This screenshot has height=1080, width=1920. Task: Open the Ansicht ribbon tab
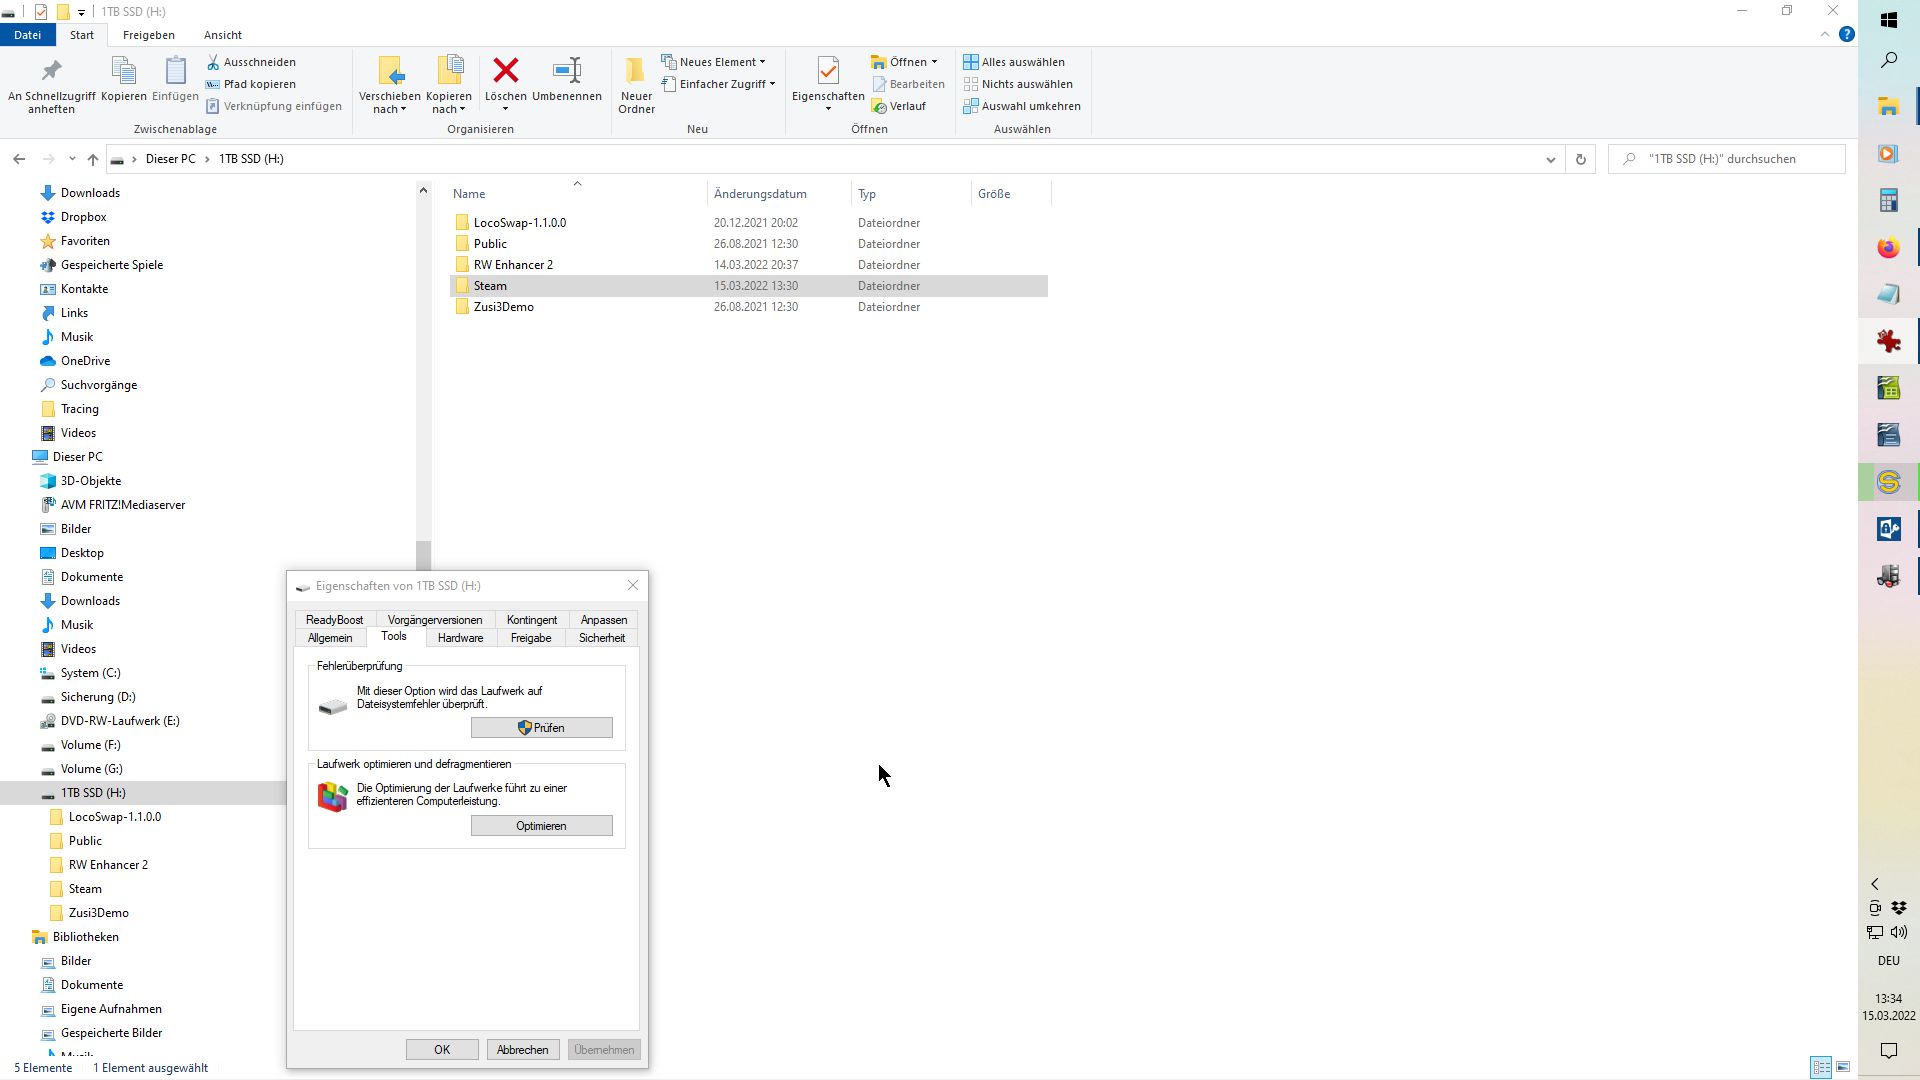point(222,35)
